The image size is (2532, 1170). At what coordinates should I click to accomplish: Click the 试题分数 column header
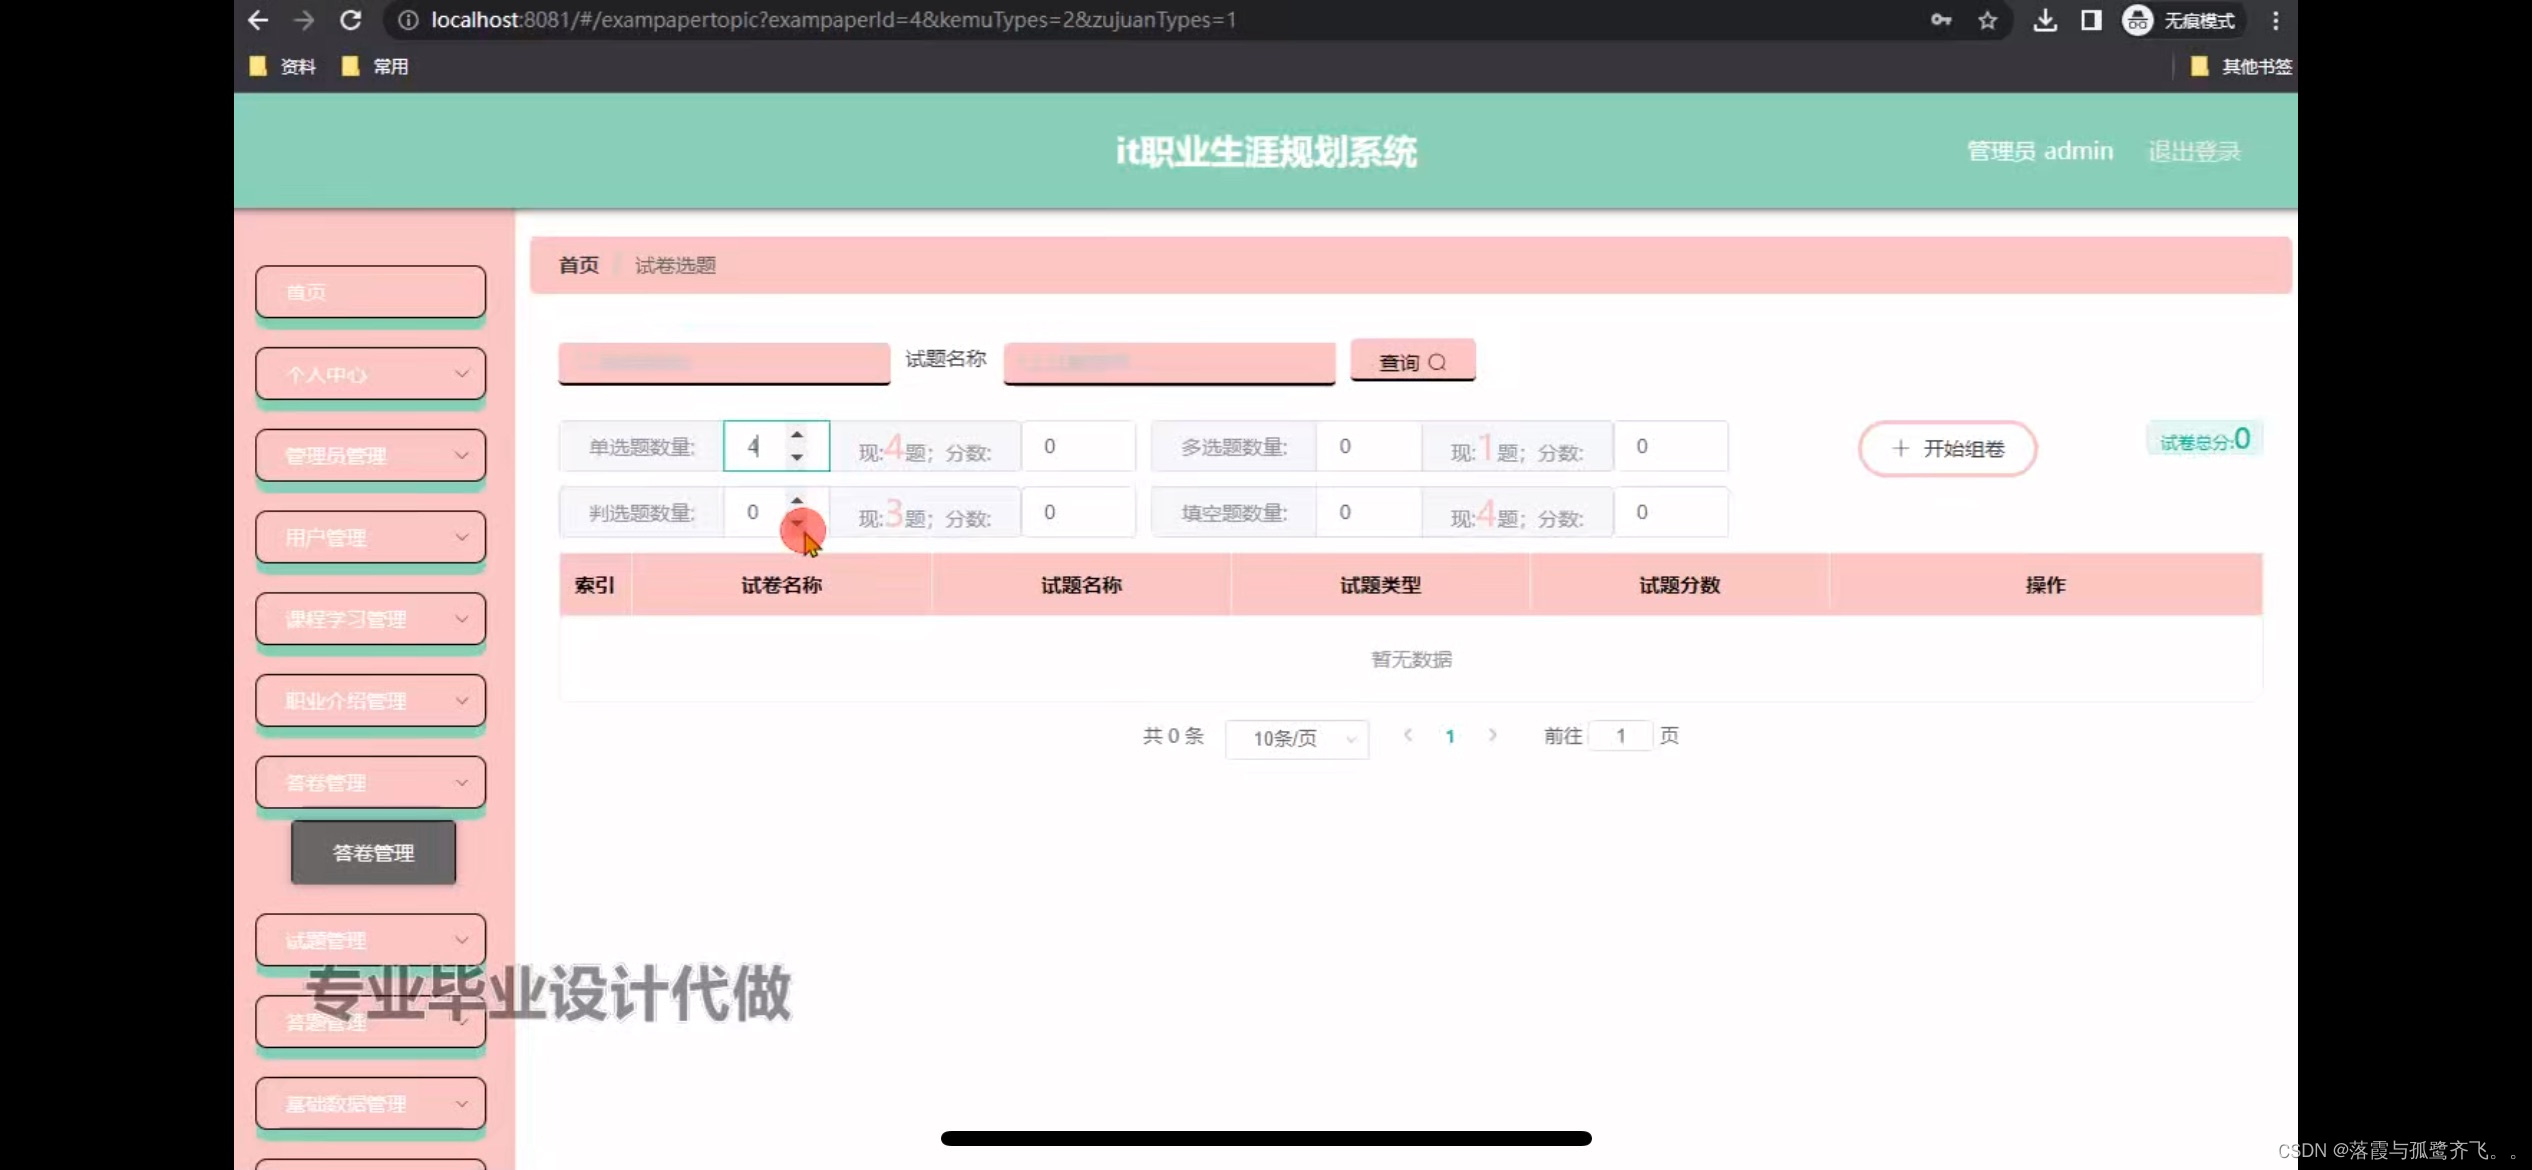(x=1679, y=585)
